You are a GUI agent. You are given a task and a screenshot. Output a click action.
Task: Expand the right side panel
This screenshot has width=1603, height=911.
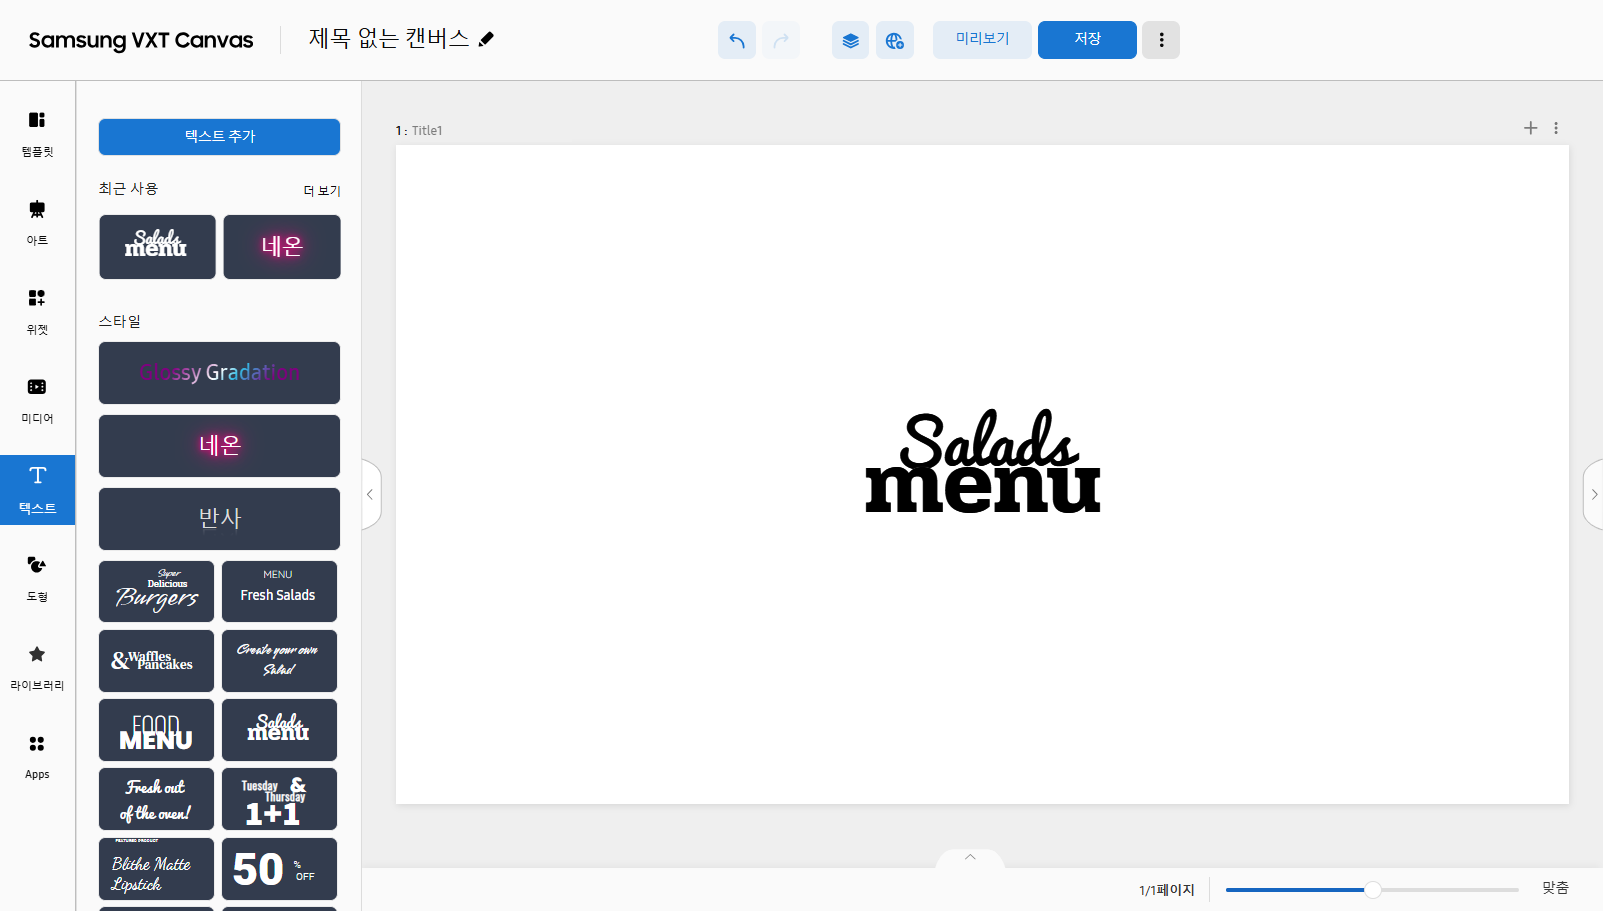(1593, 494)
